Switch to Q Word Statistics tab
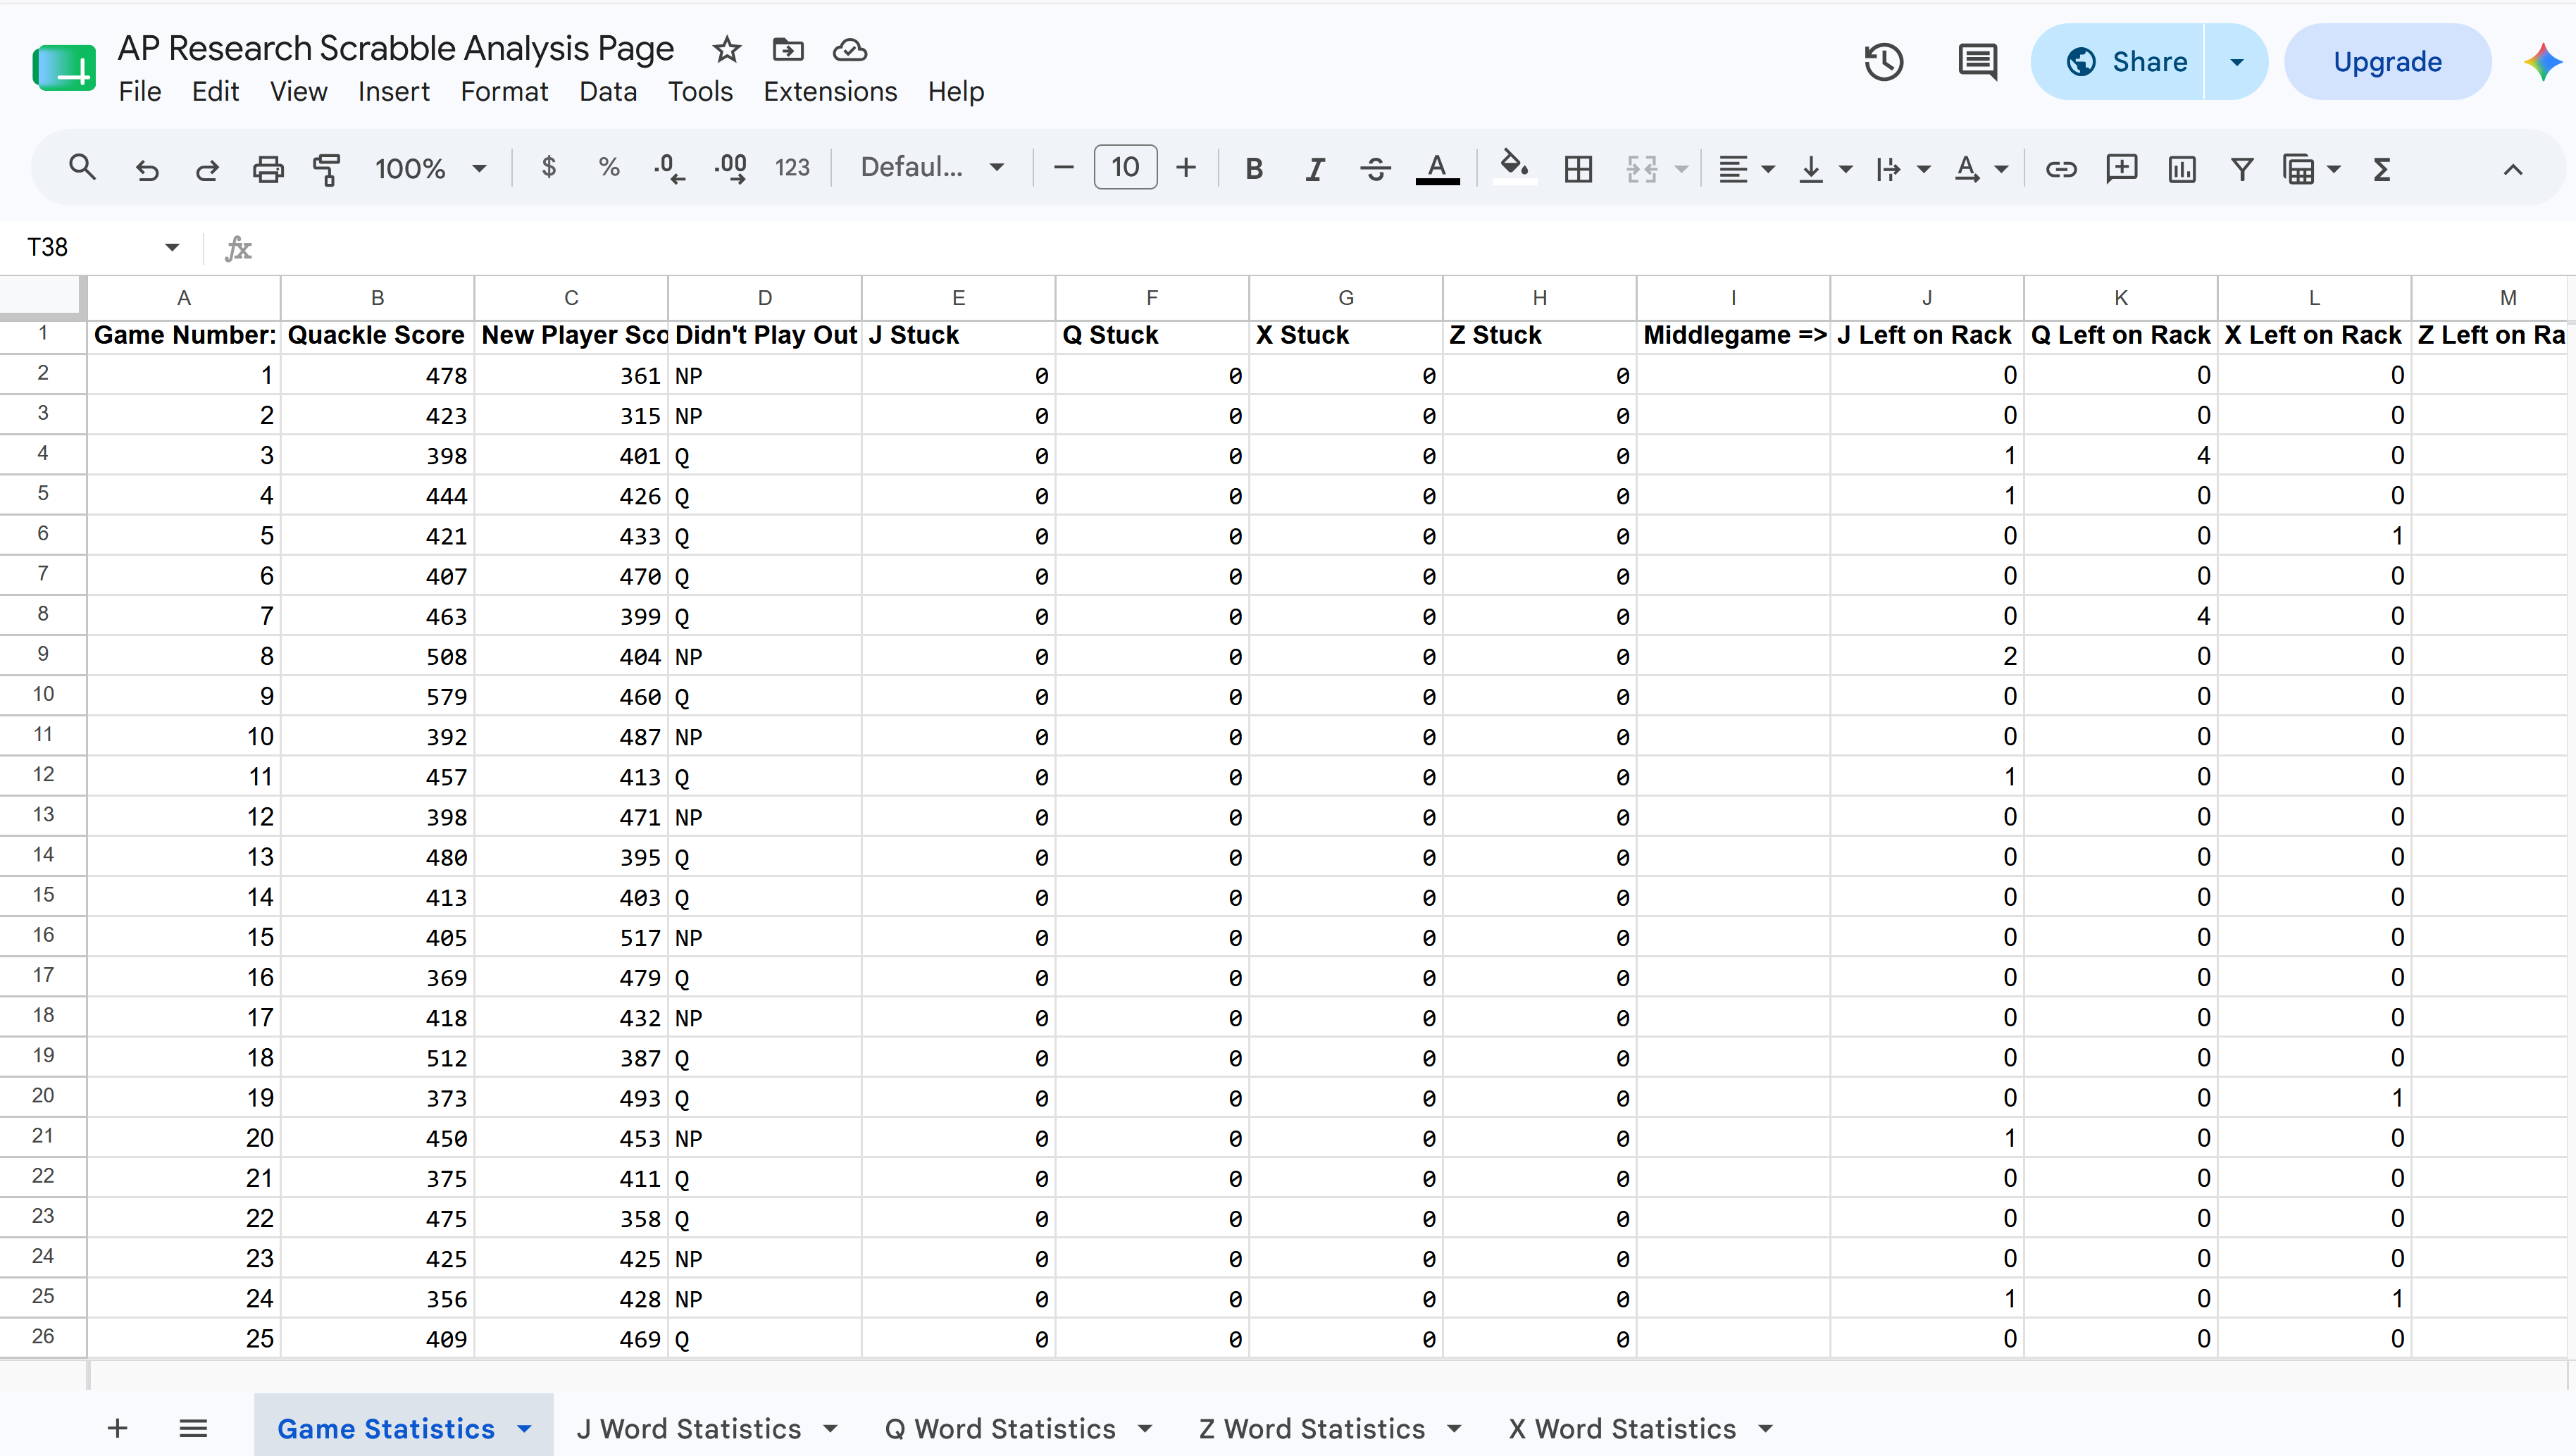This screenshot has width=2576, height=1456. click(x=1000, y=1428)
